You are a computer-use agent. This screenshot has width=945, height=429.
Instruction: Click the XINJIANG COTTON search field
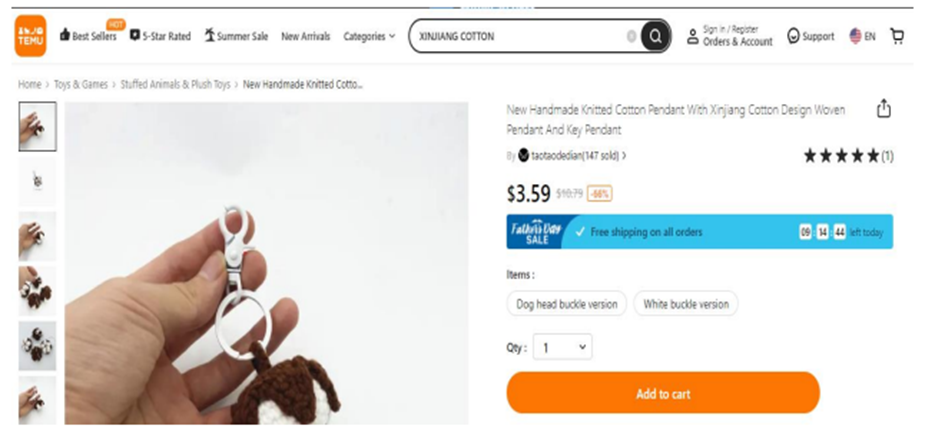520,37
